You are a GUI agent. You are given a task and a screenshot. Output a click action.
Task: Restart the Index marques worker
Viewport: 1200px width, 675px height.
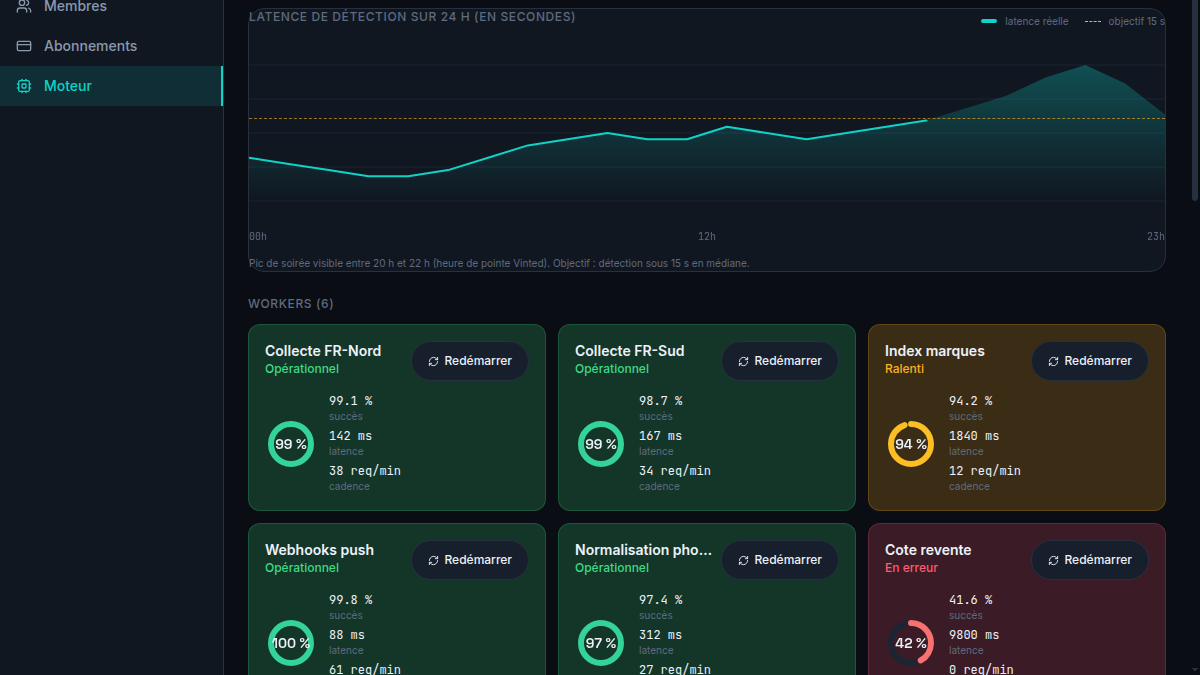[x=1090, y=361]
